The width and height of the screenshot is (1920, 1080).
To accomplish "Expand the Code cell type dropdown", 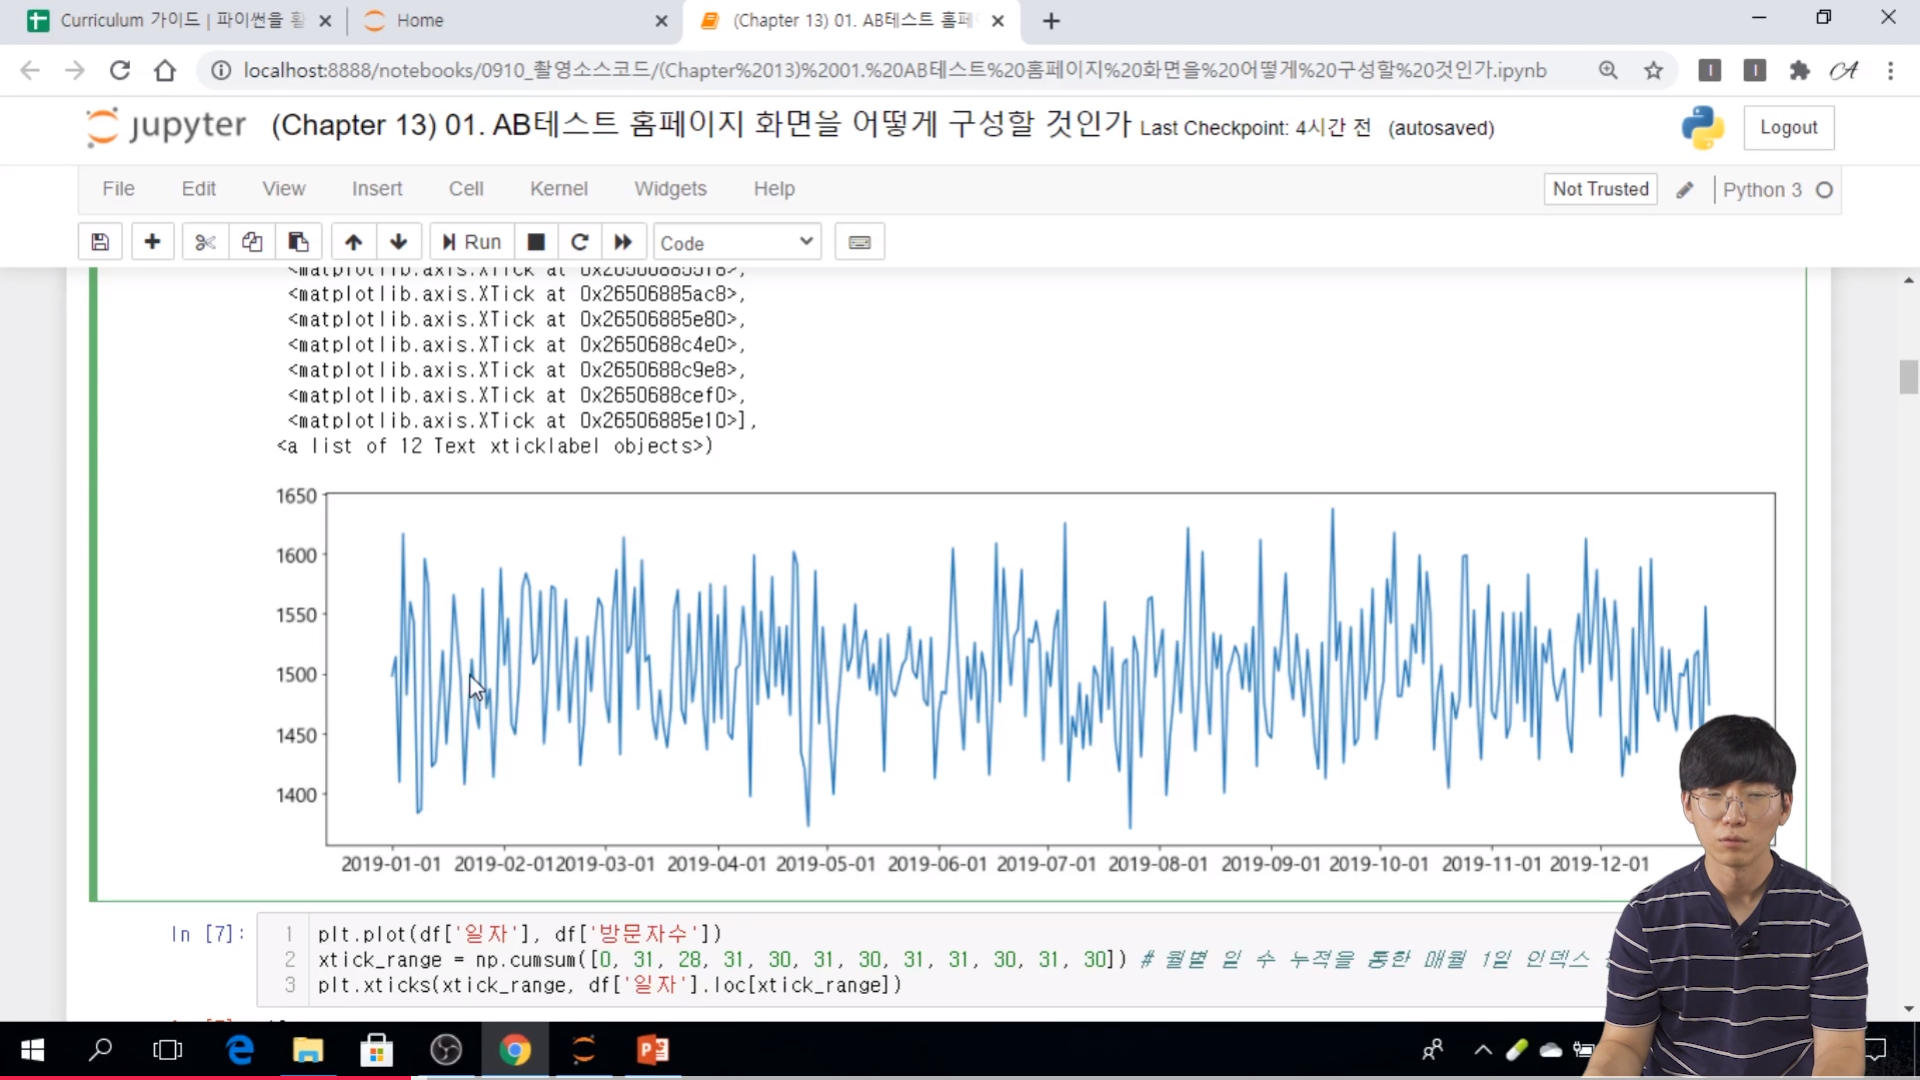I will click(x=737, y=242).
